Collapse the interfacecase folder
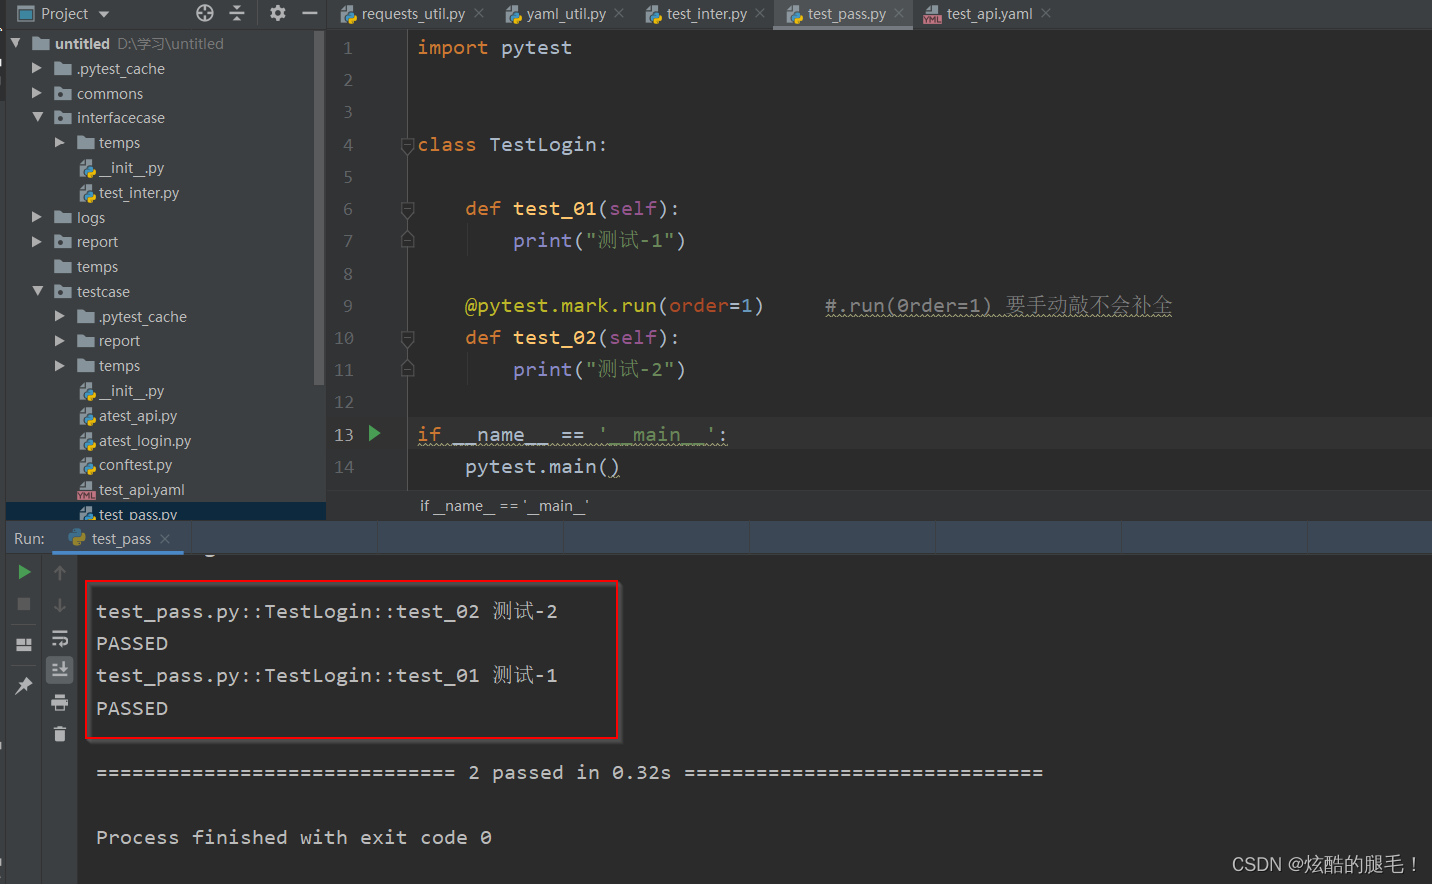Viewport: 1432px width, 884px height. [37, 117]
